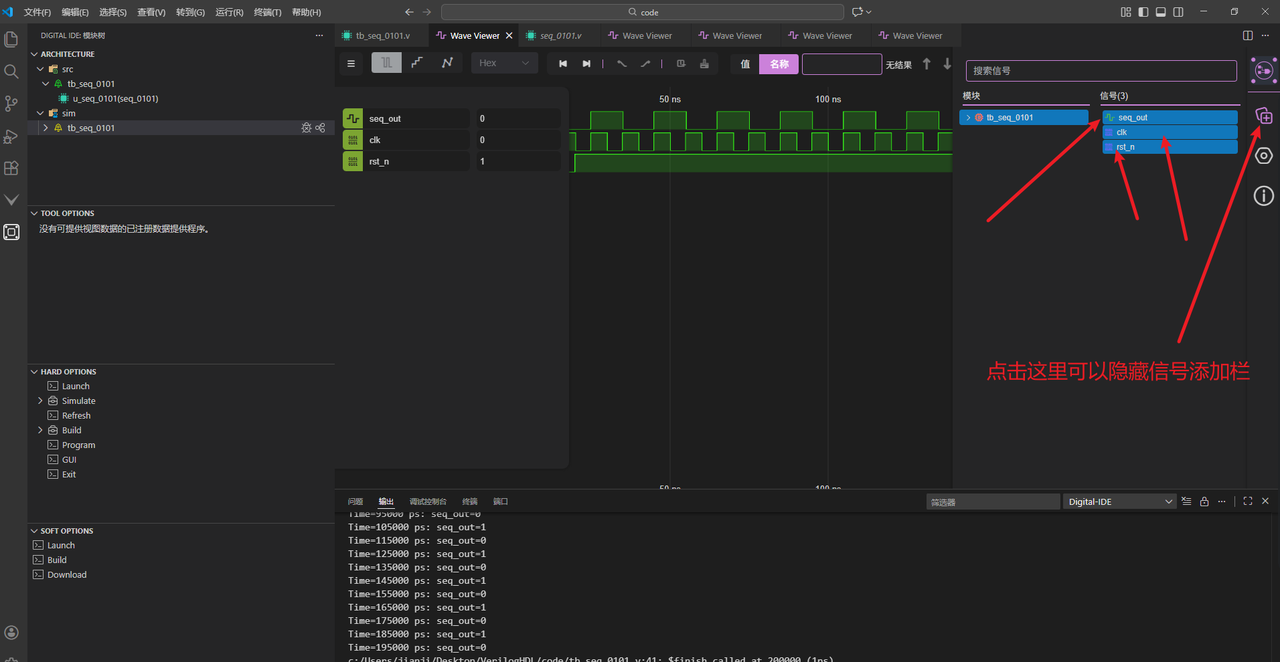This screenshot has height=662, width=1280.
Task: Open the wave viewer hamburger menu
Action: (351, 64)
